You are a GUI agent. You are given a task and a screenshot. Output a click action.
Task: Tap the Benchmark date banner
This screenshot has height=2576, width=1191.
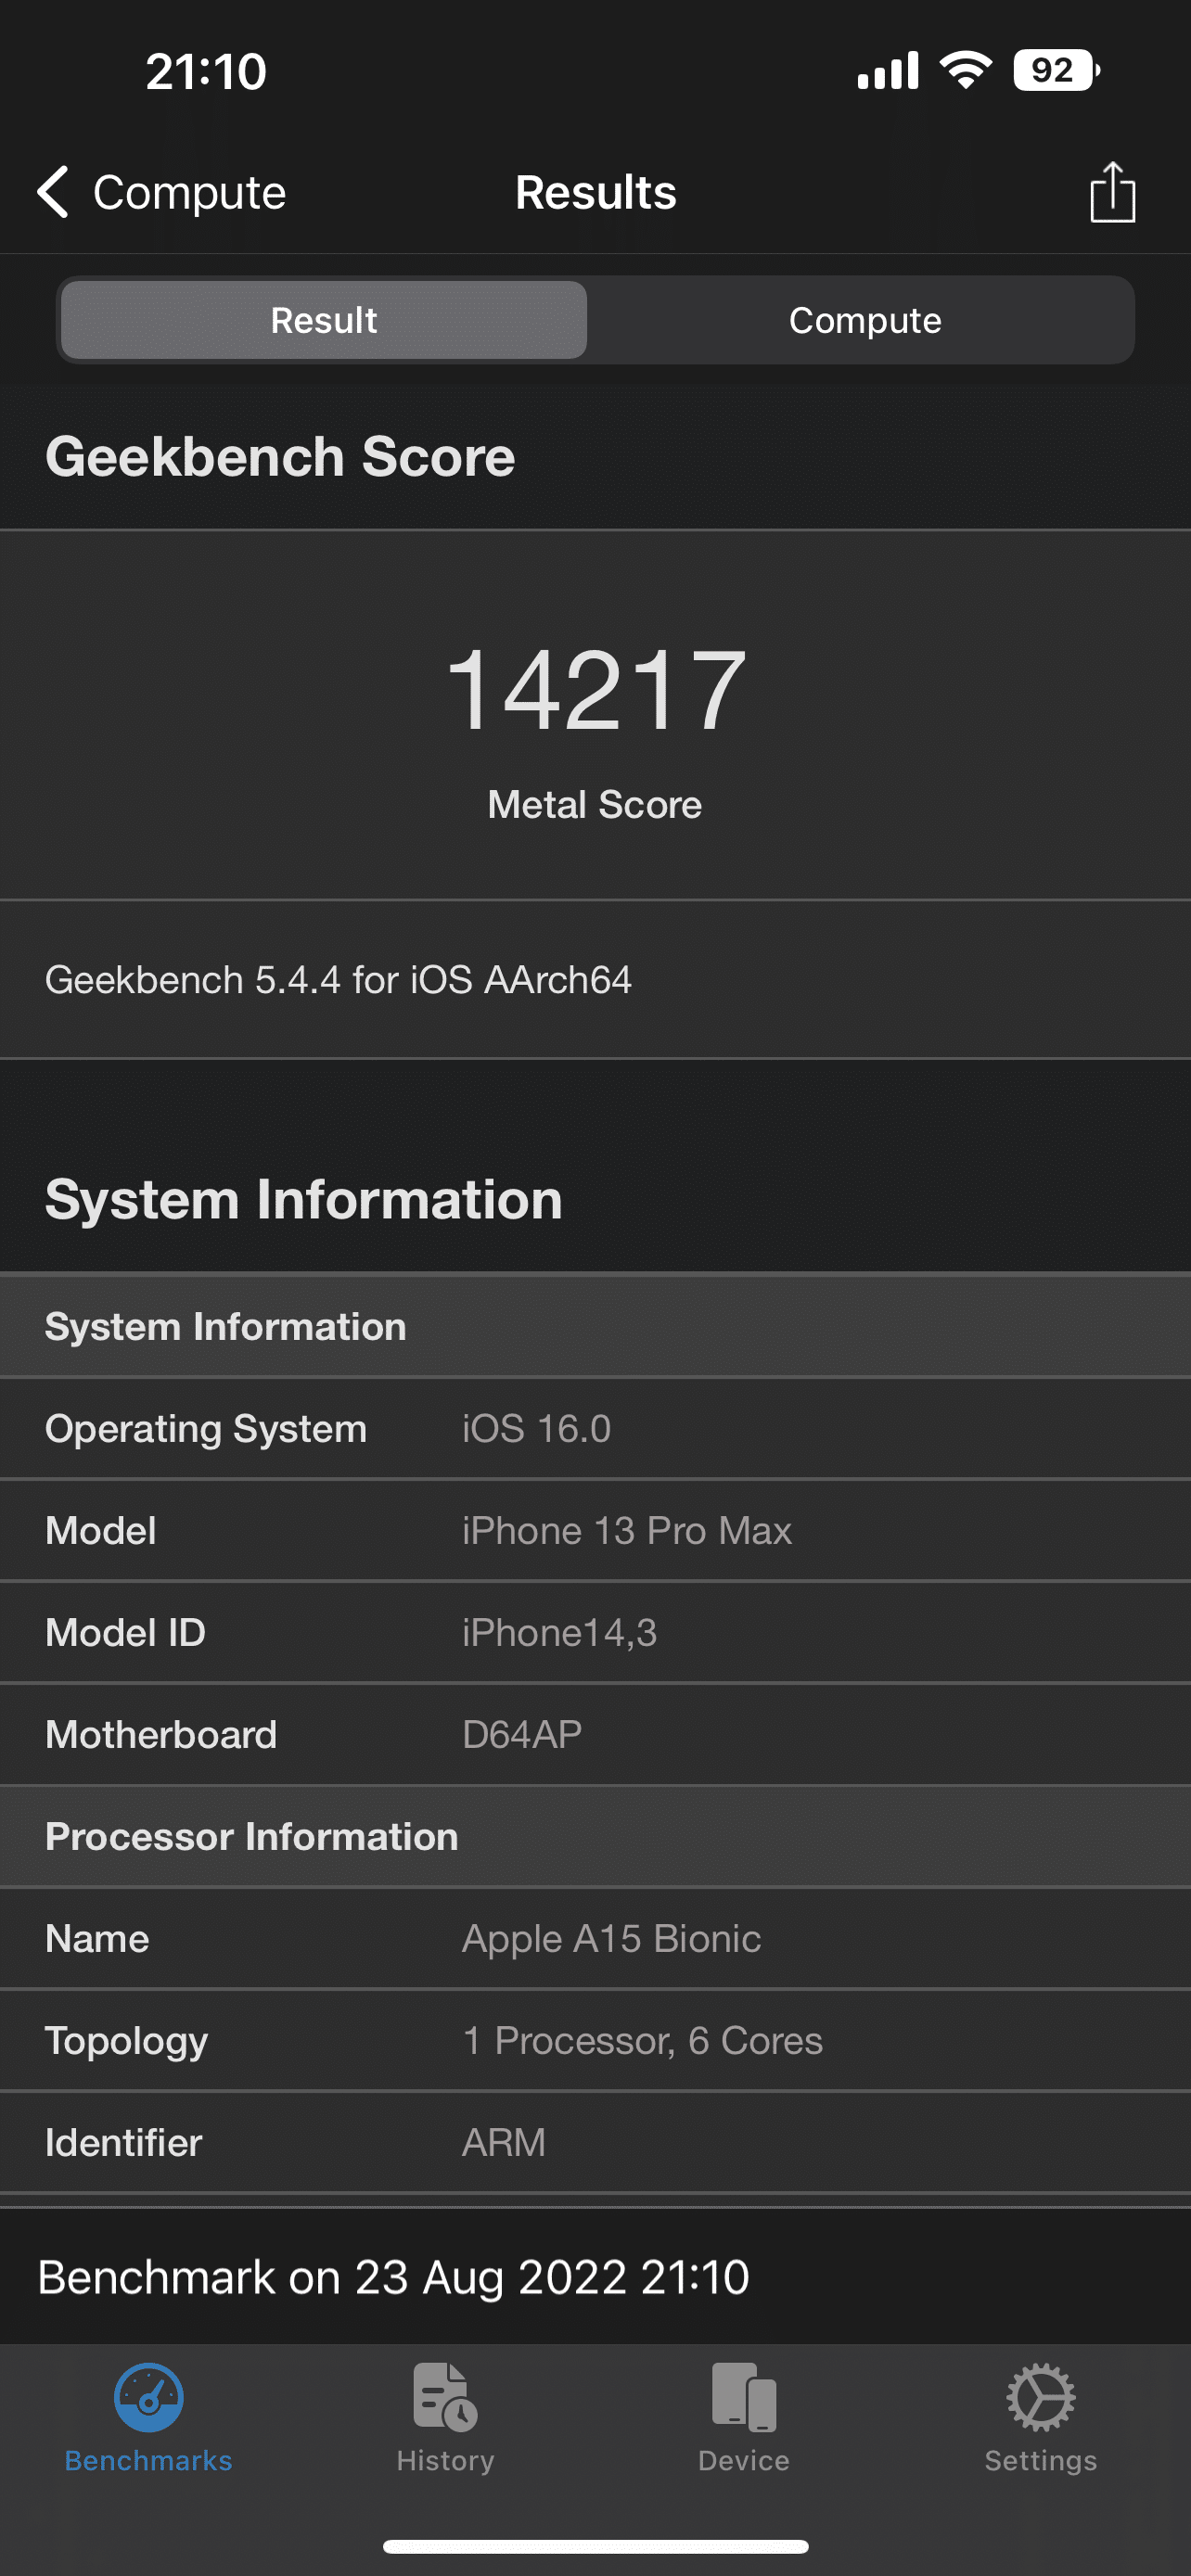click(595, 2277)
